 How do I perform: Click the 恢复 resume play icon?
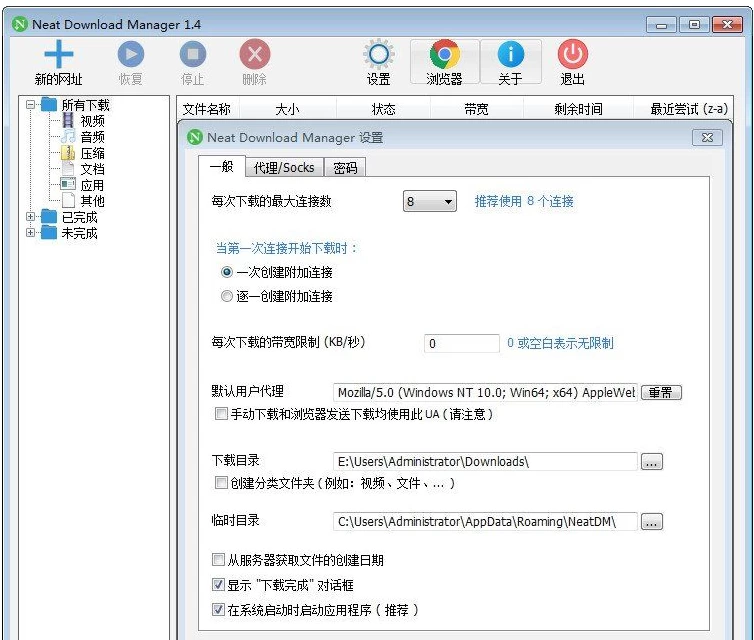(x=131, y=55)
